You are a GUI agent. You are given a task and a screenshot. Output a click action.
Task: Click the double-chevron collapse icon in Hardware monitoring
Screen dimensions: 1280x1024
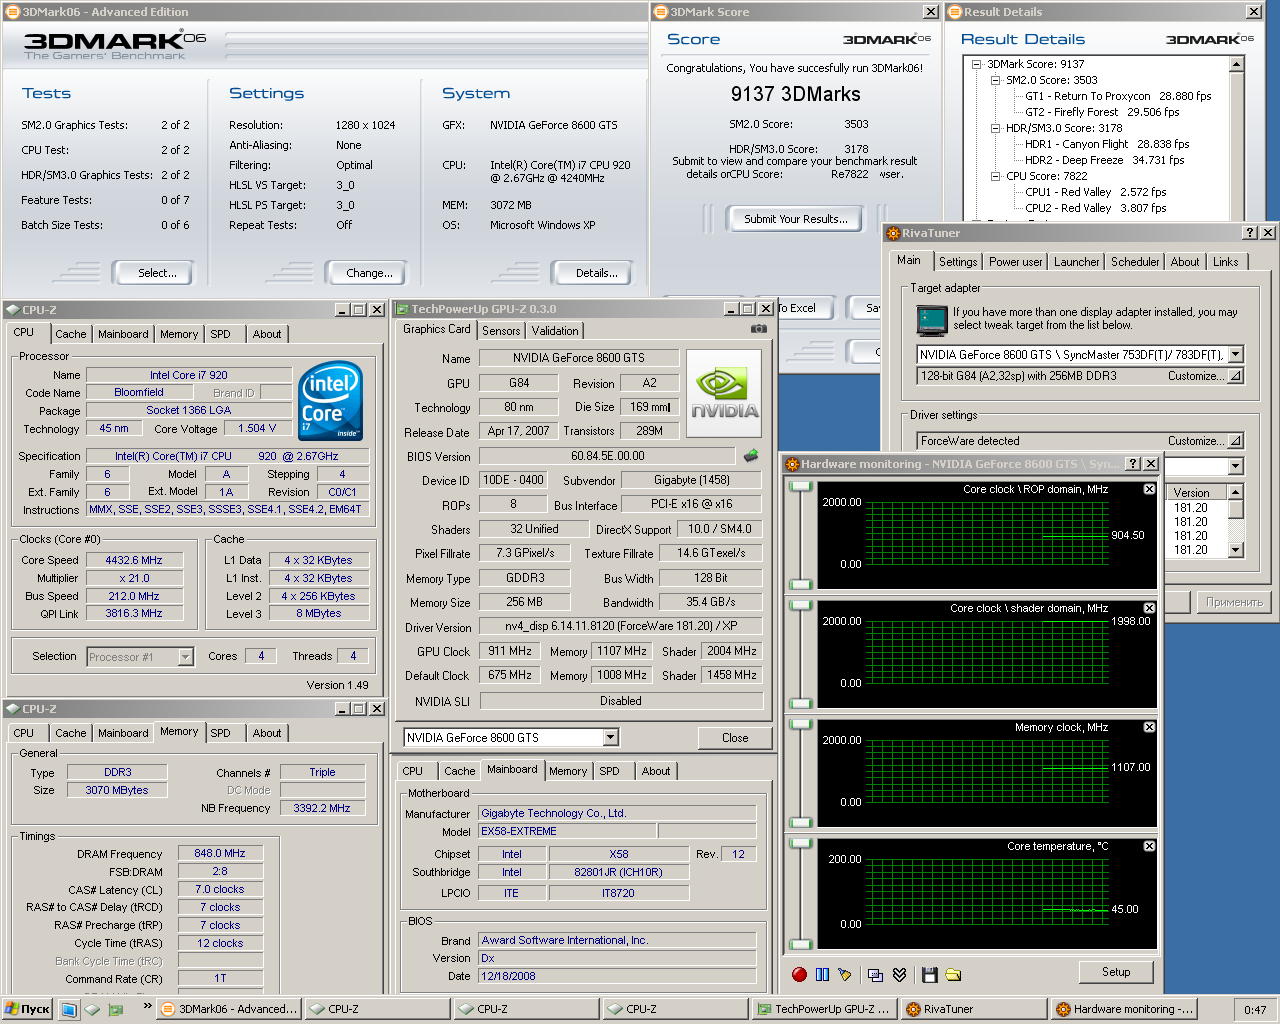coord(899,974)
